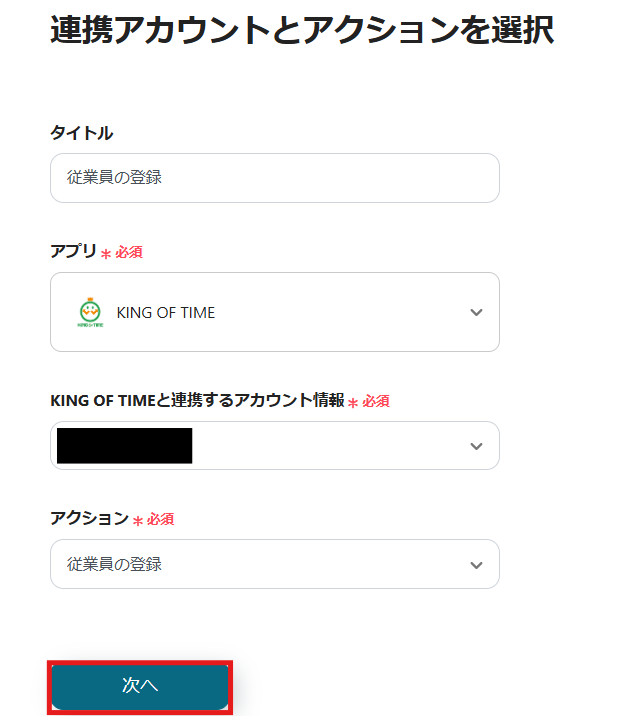Viewport: 622px width, 716px height.
Task: Click the 連携アカウントとアクションを選択 heading
Action: [x=301, y=31]
